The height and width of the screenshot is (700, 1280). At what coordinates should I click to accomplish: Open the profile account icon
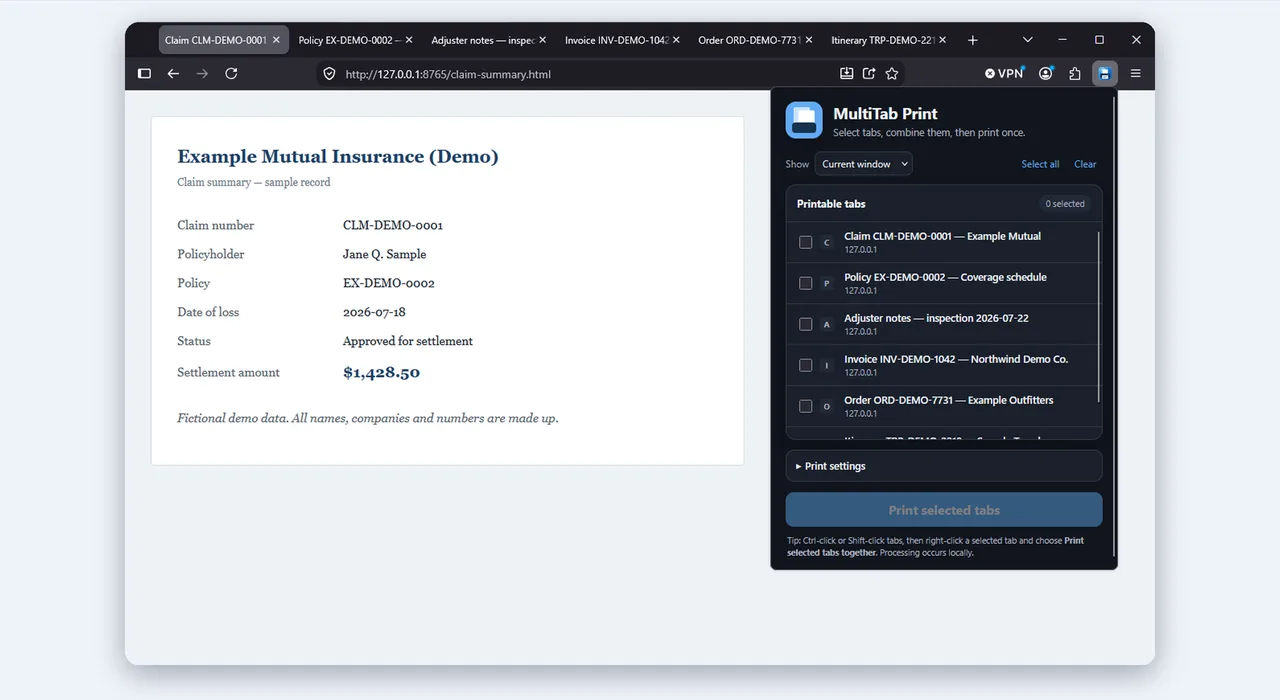pos(1046,73)
